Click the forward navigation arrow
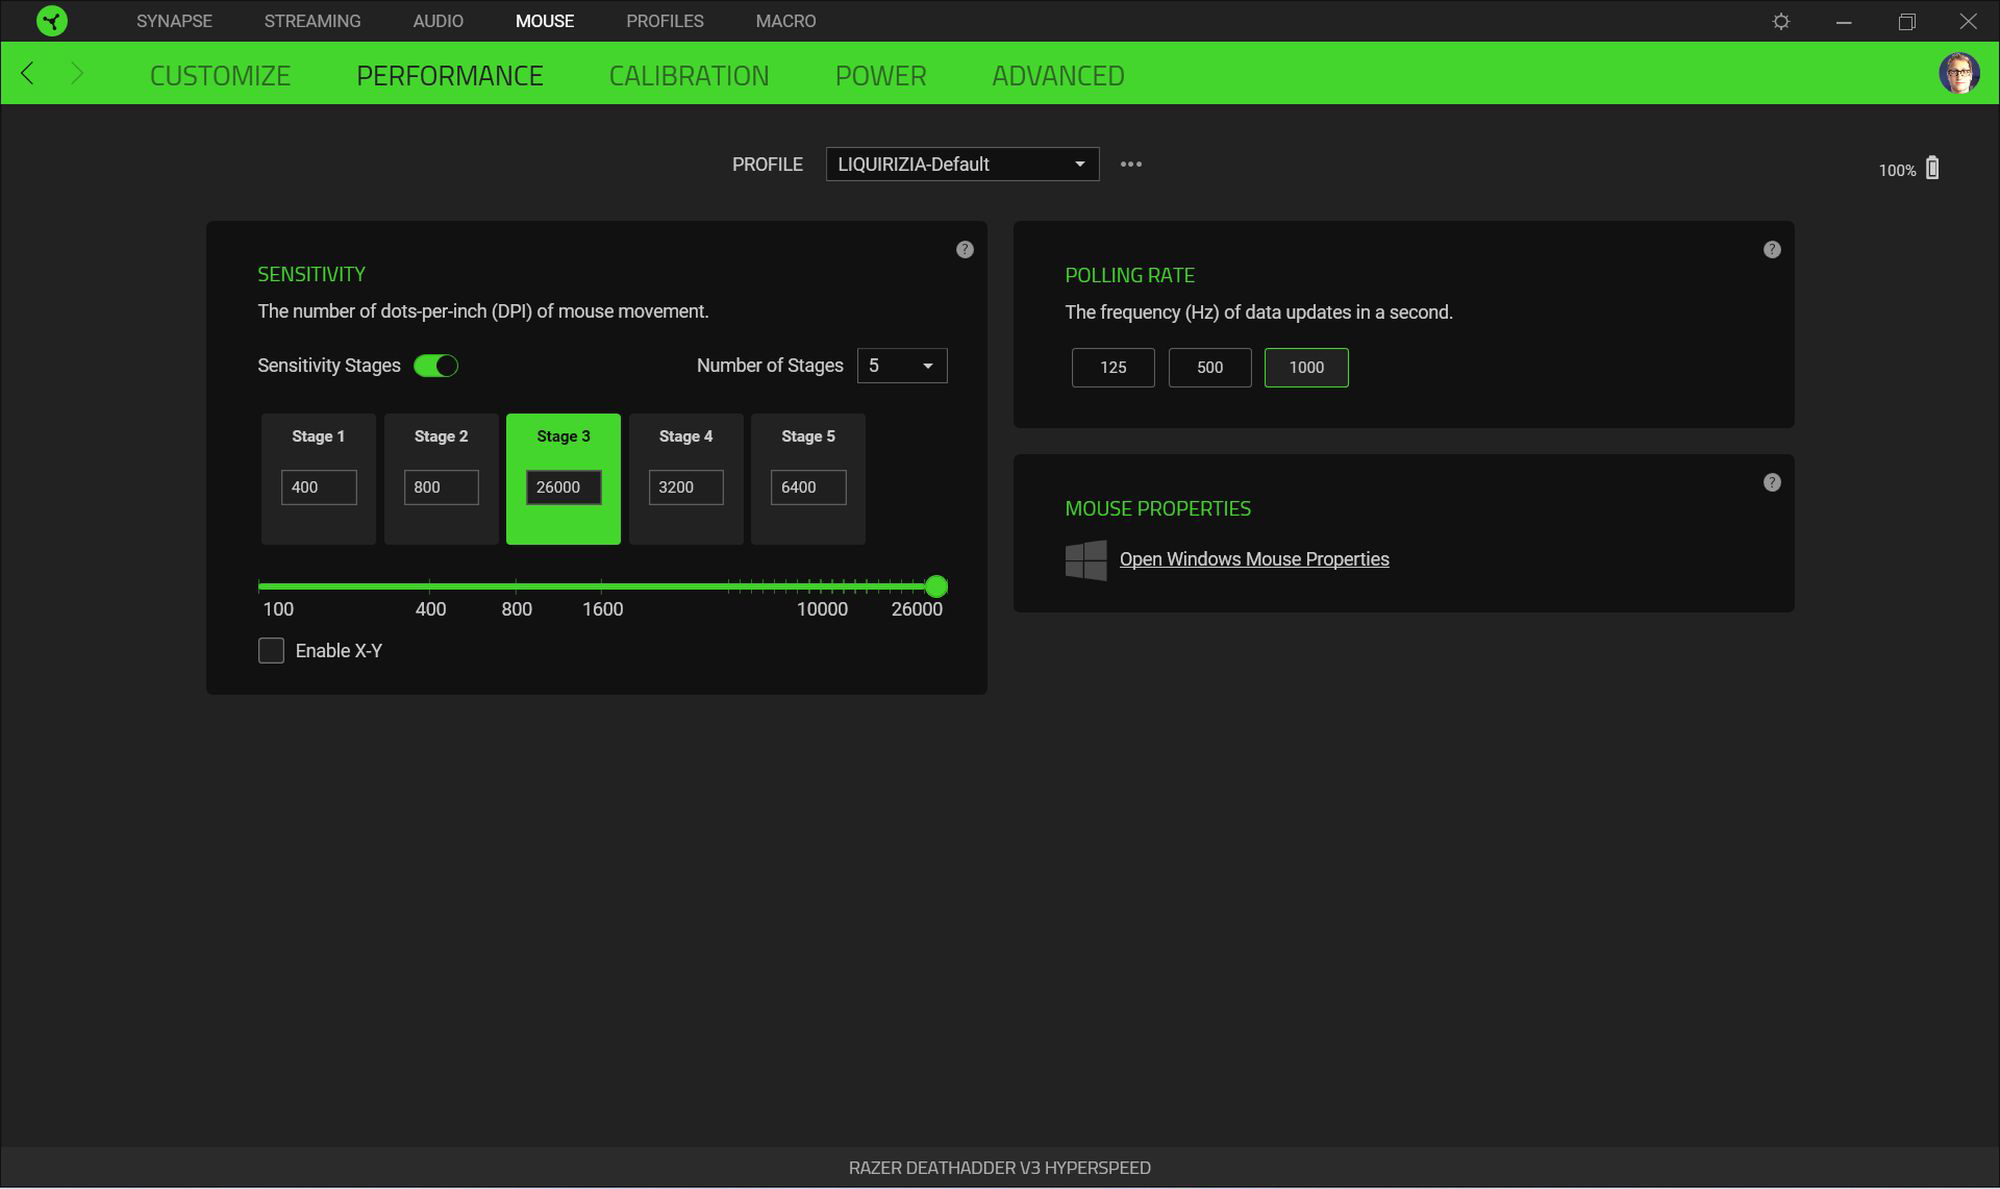 coord(77,73)
